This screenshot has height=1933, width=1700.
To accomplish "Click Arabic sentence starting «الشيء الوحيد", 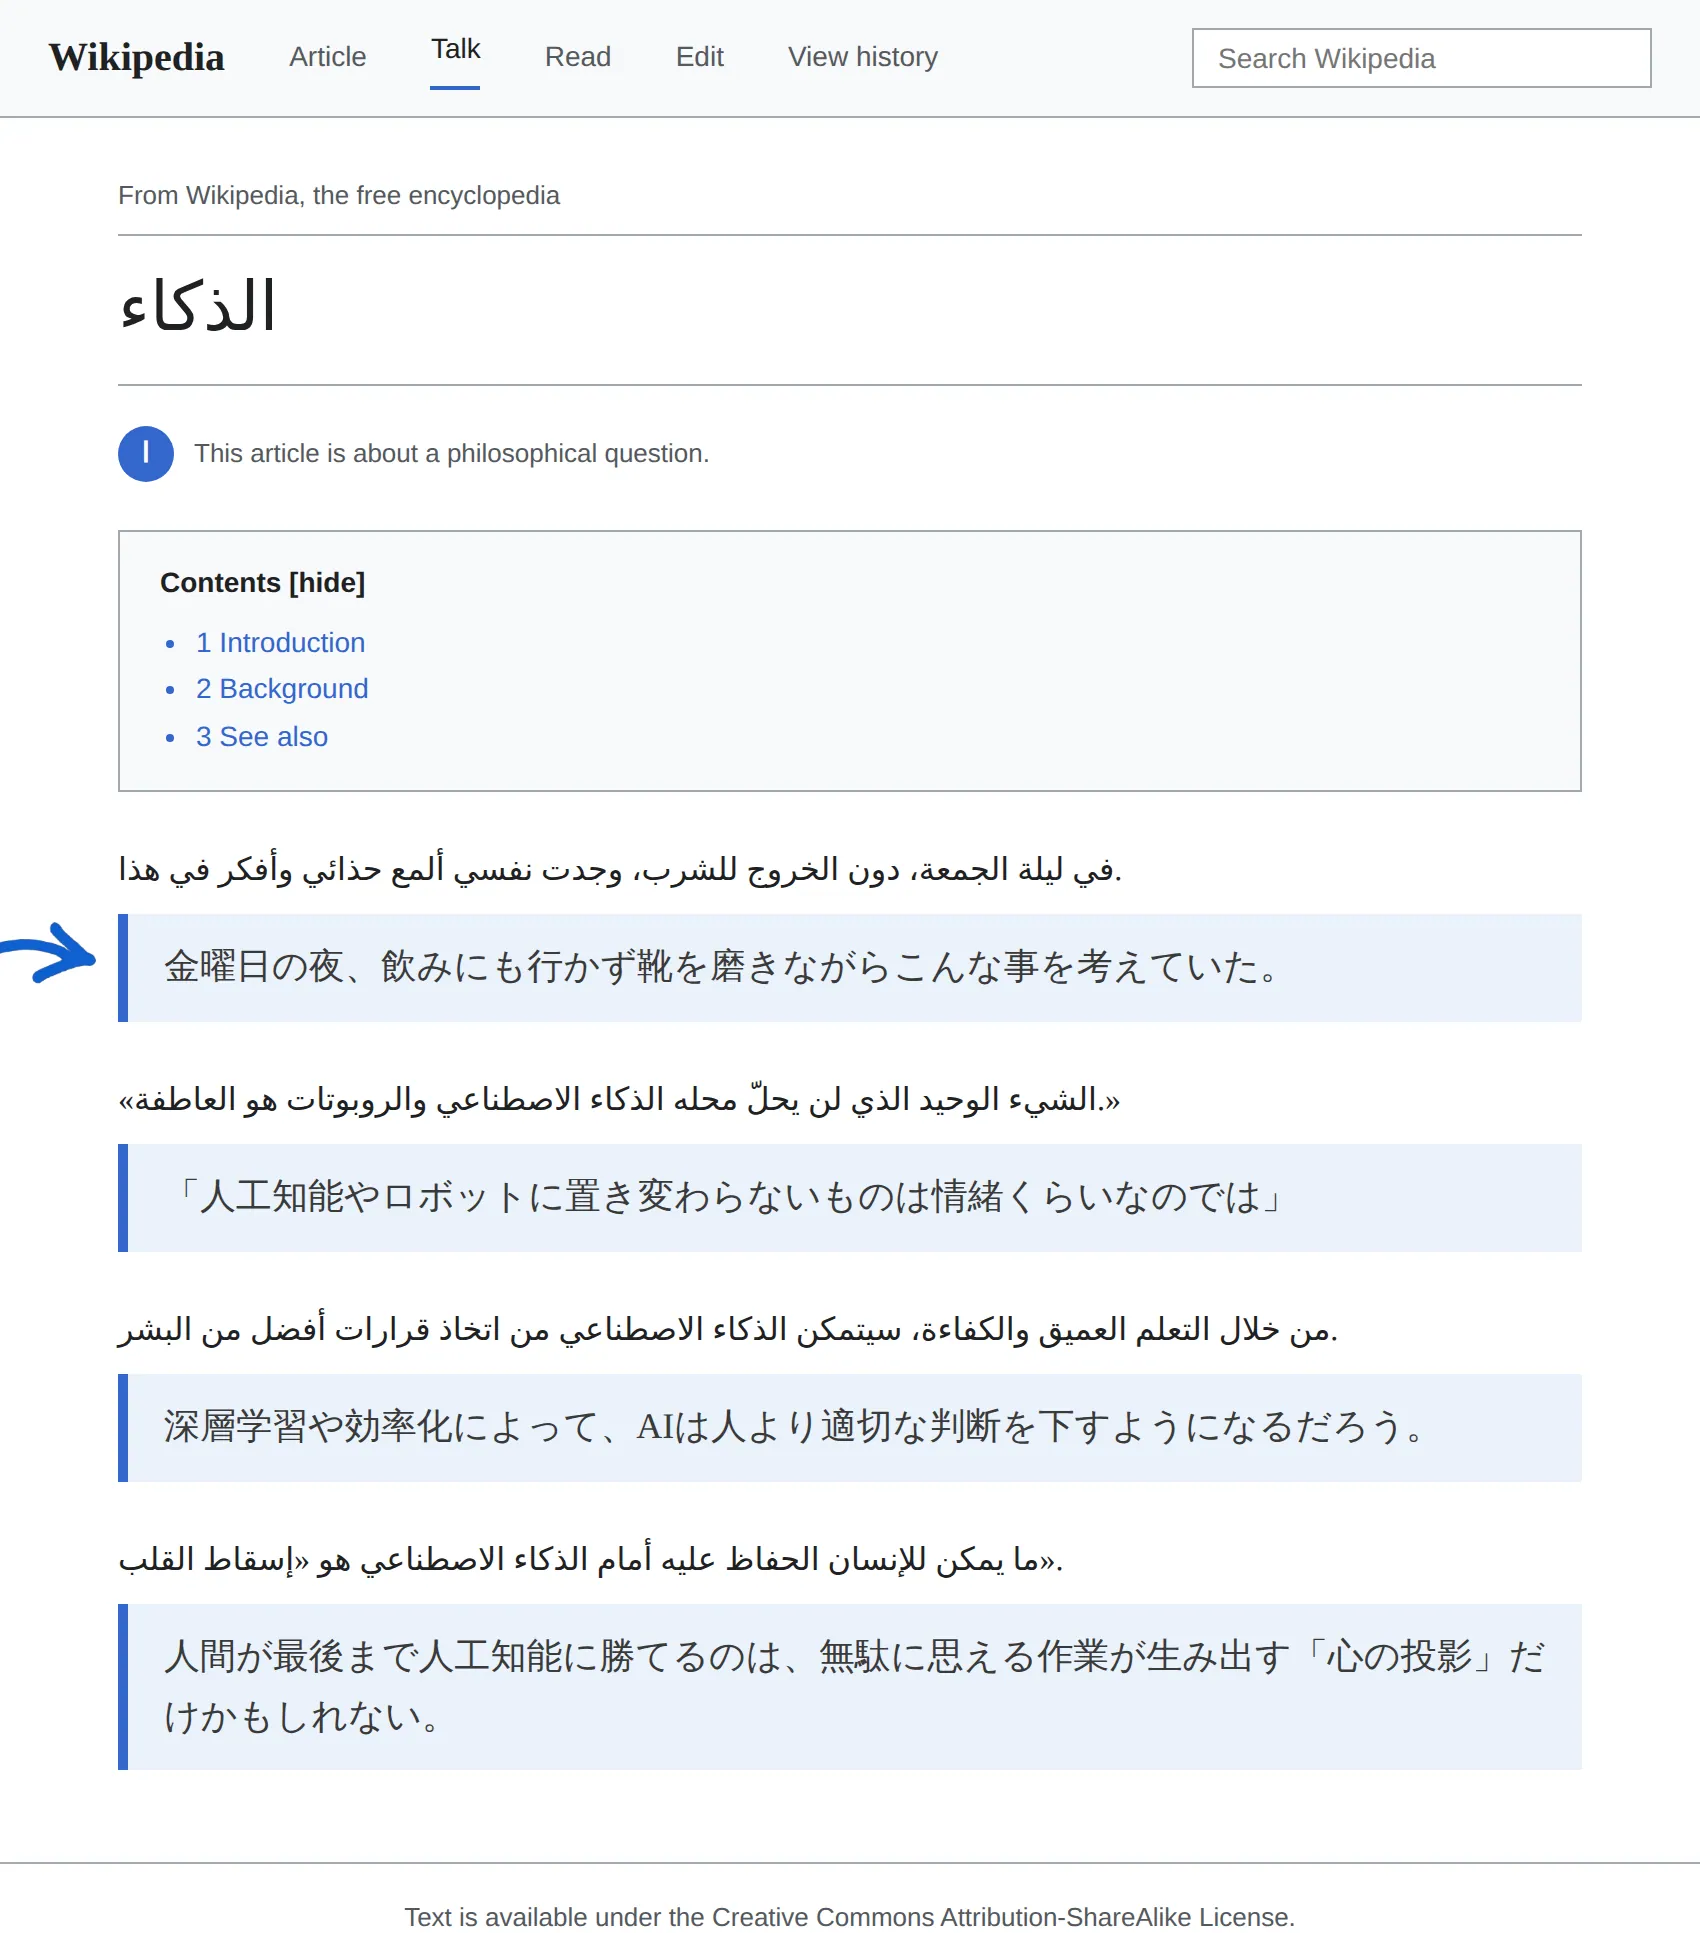I will point(619,1099).
